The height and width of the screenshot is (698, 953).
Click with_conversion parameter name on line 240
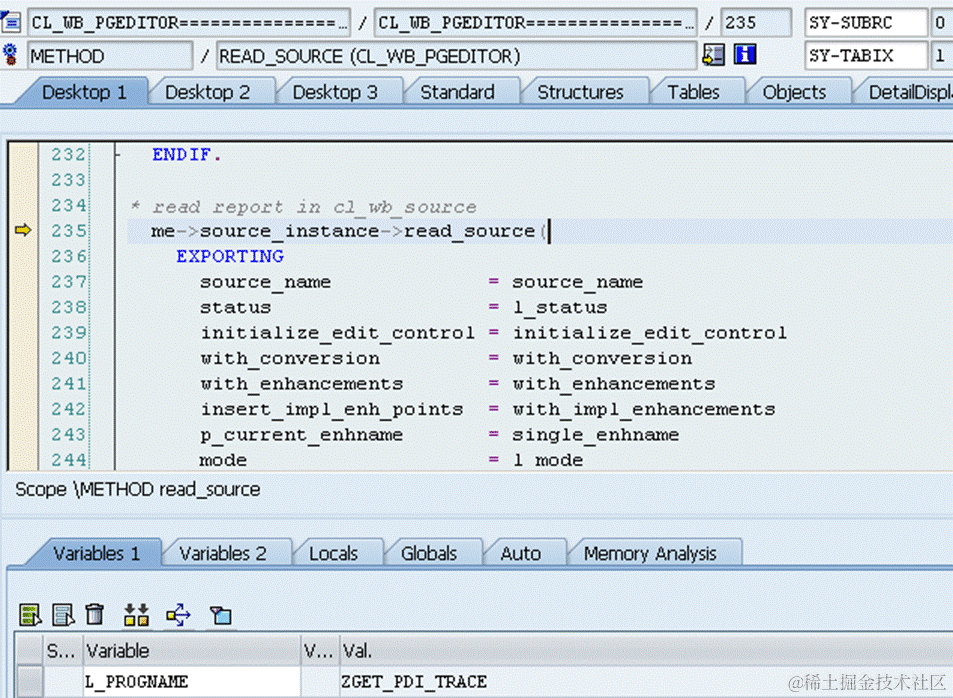[290, 359]
